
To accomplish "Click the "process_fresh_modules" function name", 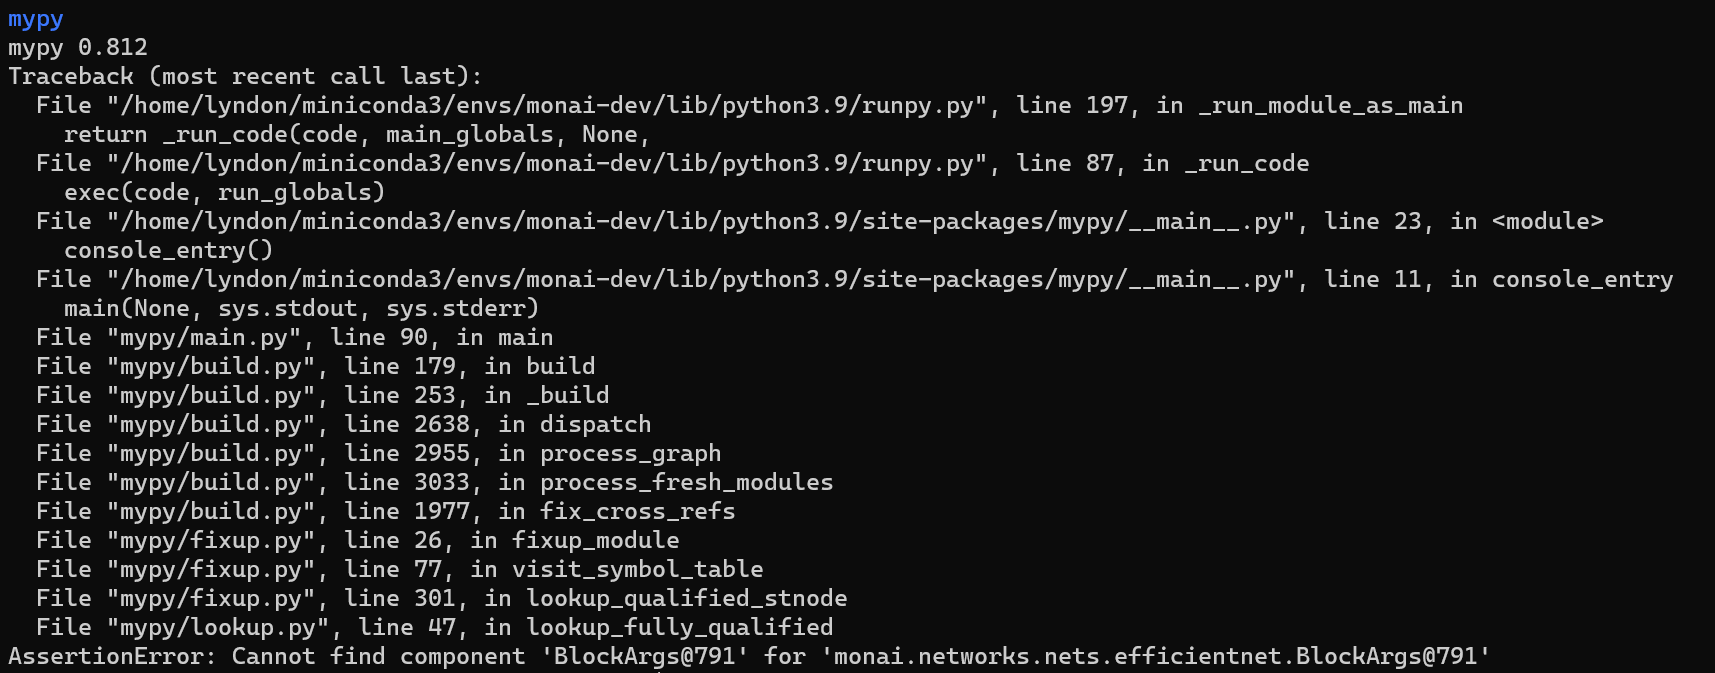I will pyautogui.click(x=686, y=483).
